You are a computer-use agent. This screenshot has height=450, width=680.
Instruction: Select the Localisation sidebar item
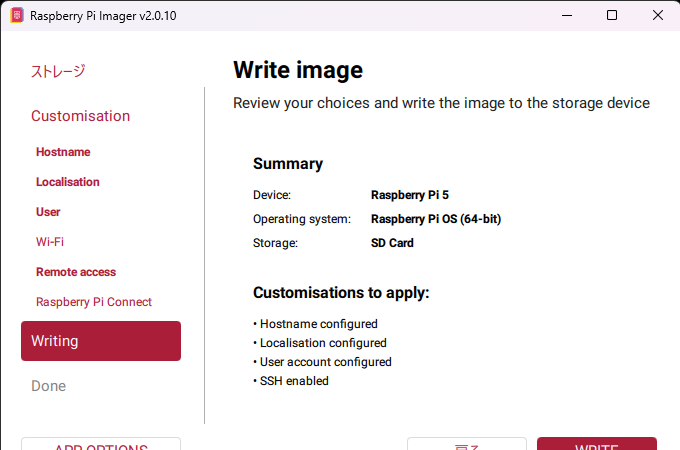(68, 182)
